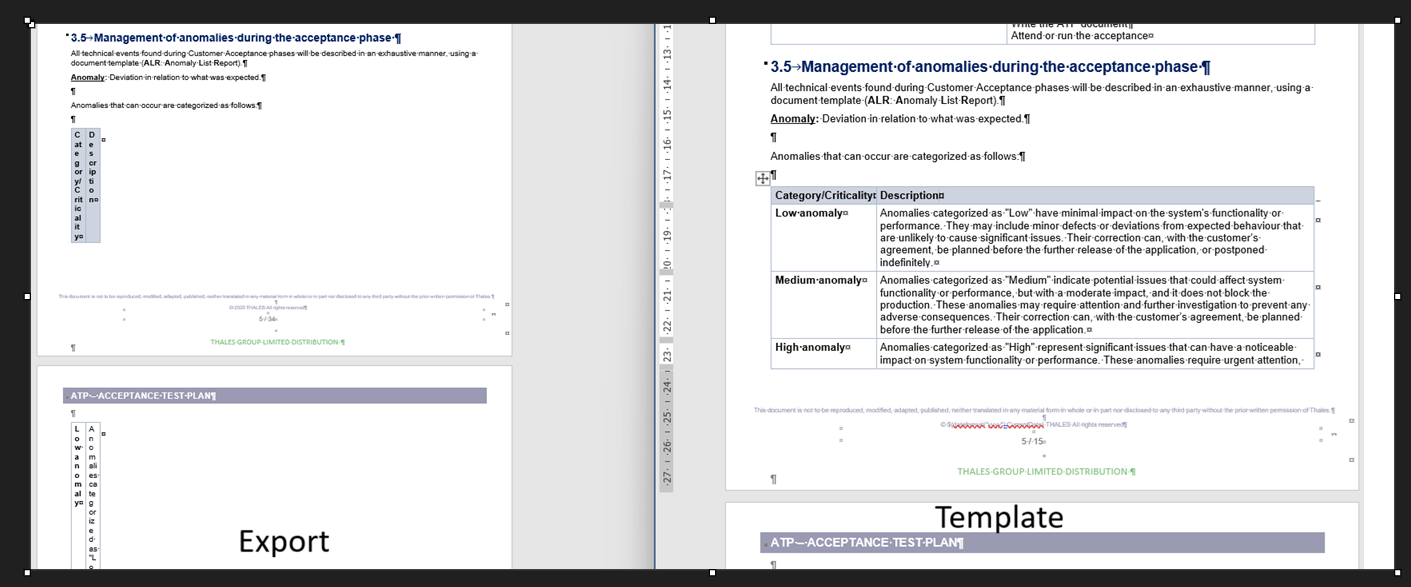Click the top-left corner resize handle

pyautogui.click(x=28, y=21)
